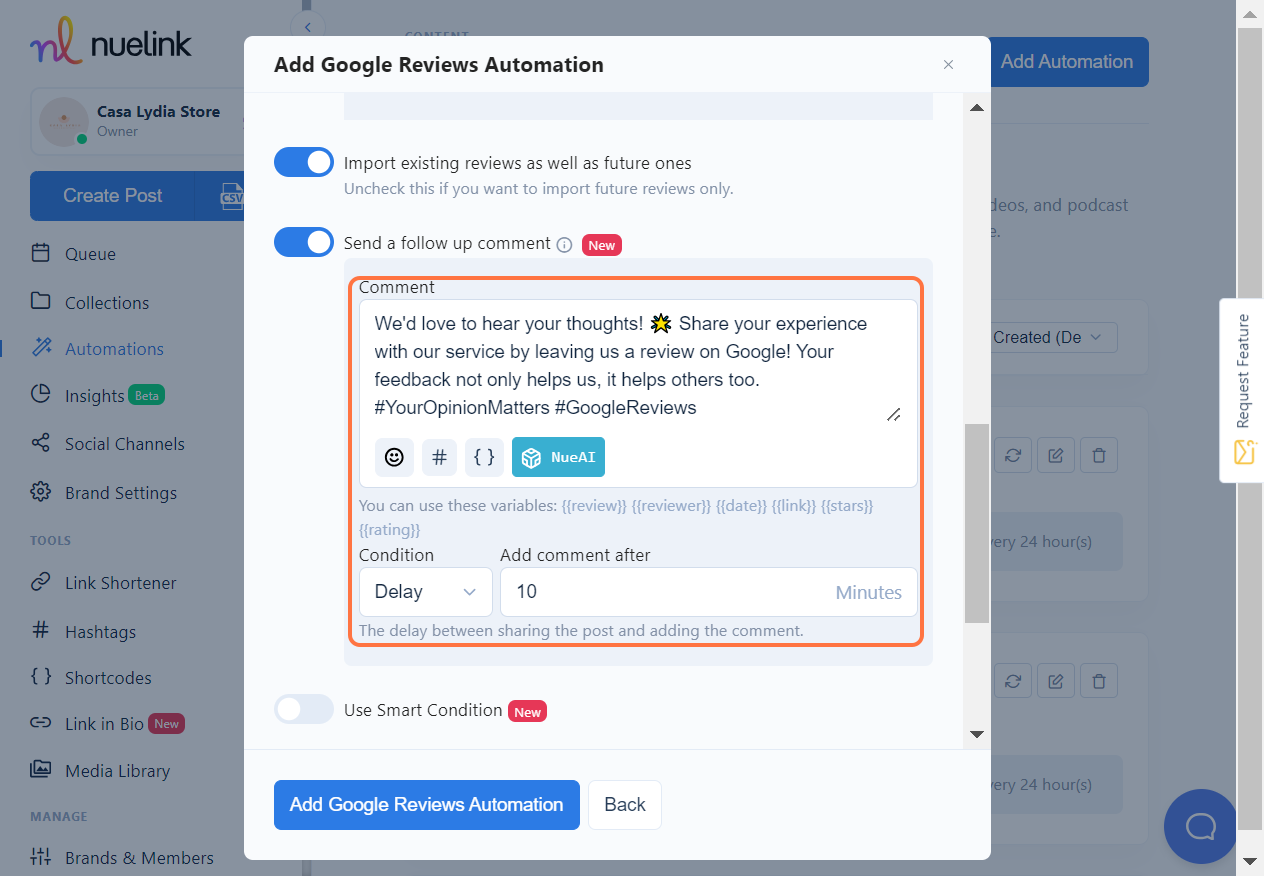This screenshot has width=1264, height=876.
Task: Disable the Send a follow up comment switch
Action: (x=304, y=242)
